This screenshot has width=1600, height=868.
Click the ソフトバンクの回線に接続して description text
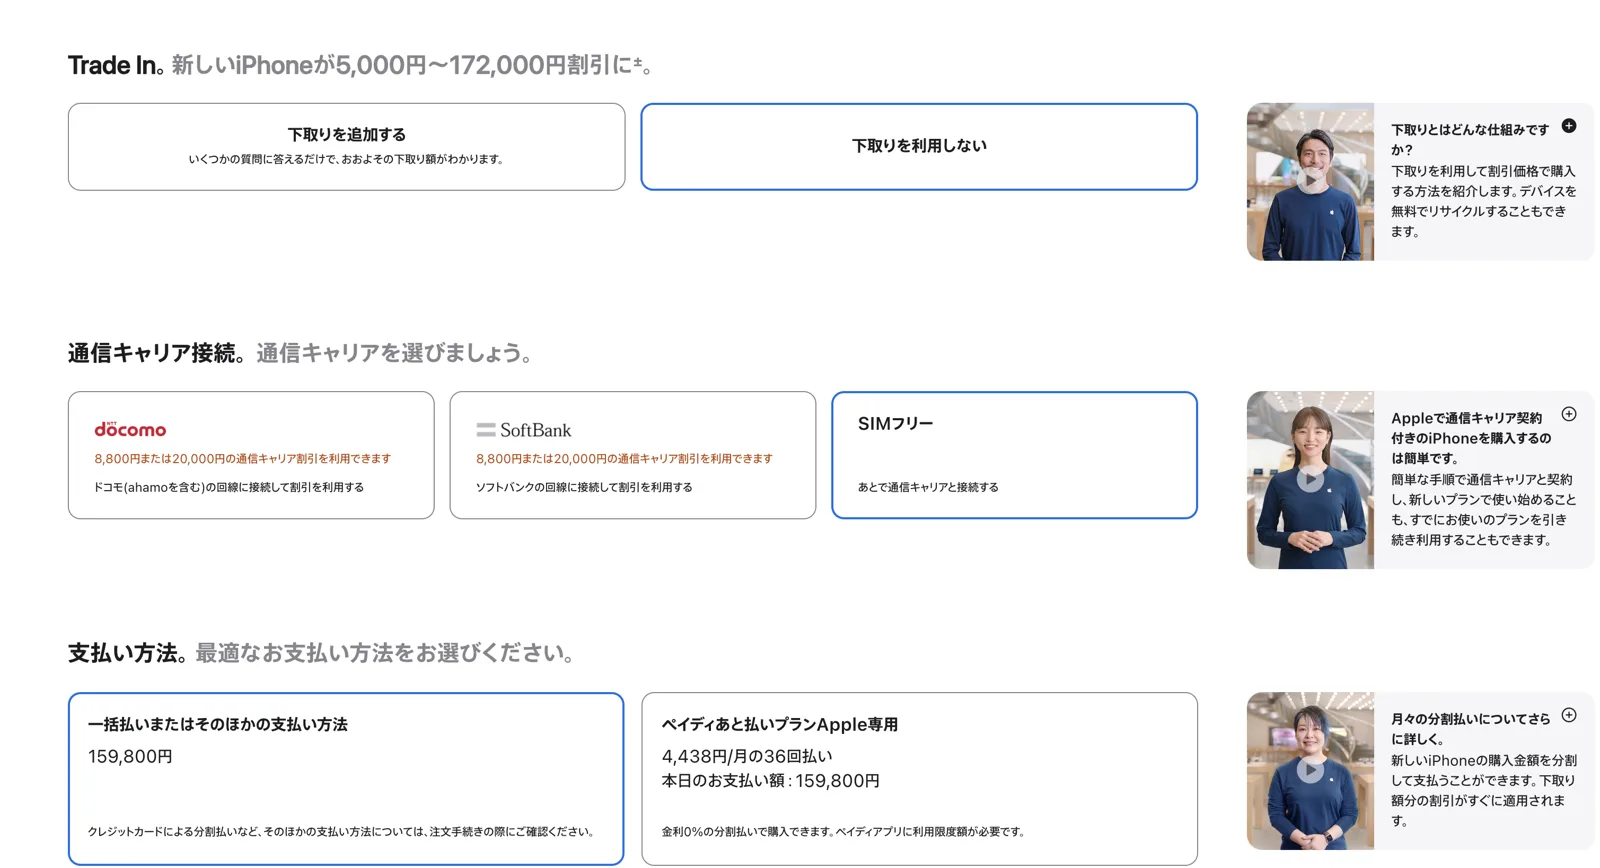coord(584,487)
